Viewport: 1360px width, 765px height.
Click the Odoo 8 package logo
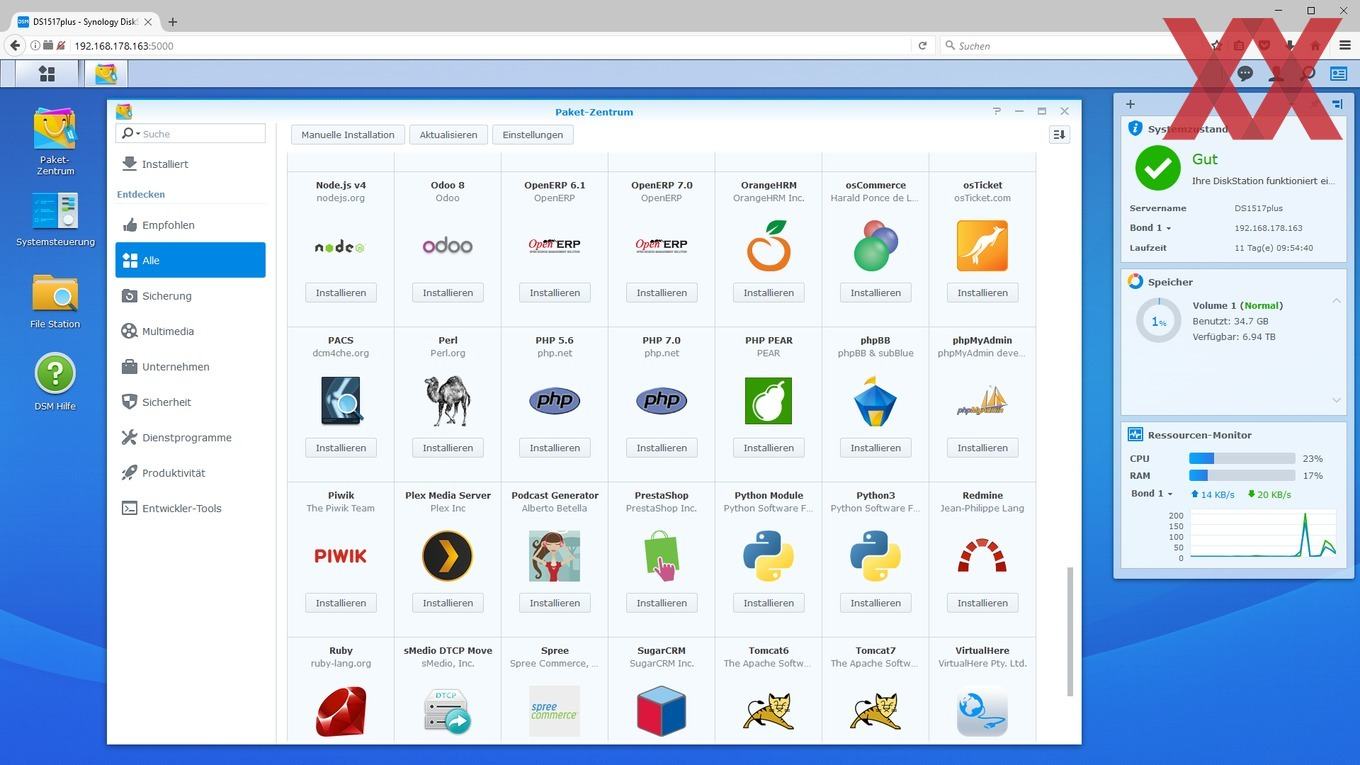(448, 246)
